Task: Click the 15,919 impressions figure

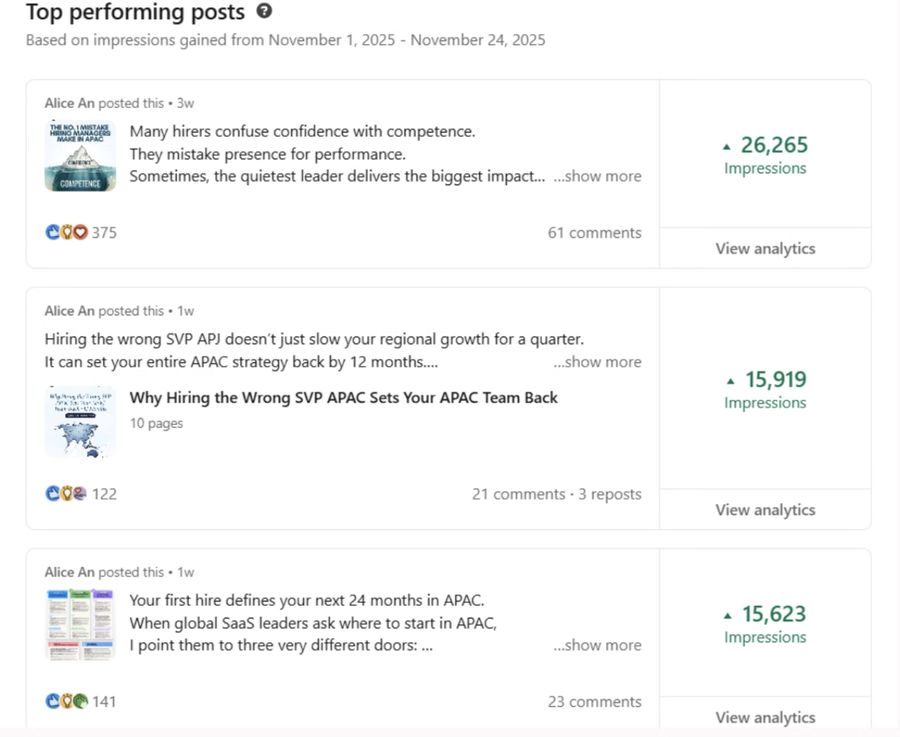Action: pos(775,379)
